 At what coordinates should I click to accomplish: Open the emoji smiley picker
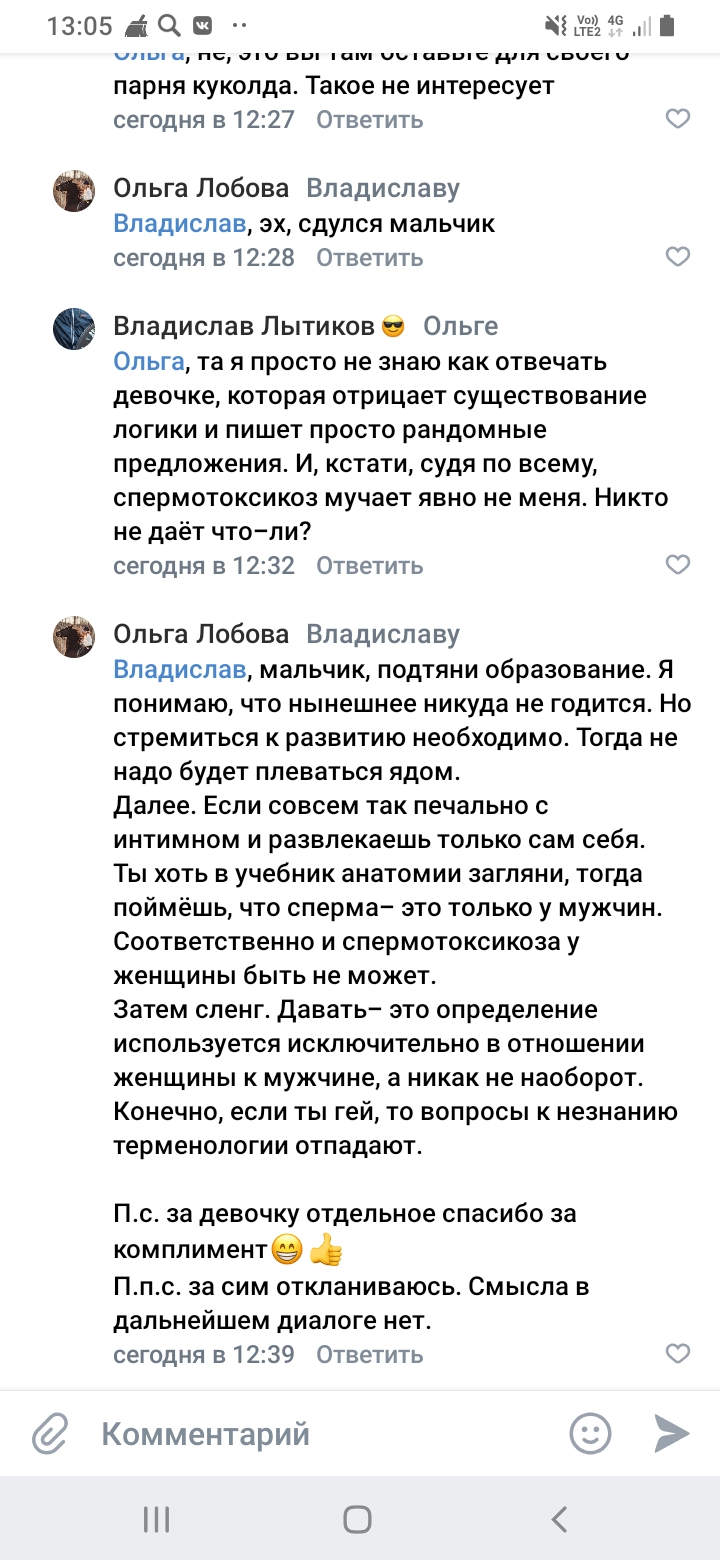pyautogui.click(x=590, y=1433)
